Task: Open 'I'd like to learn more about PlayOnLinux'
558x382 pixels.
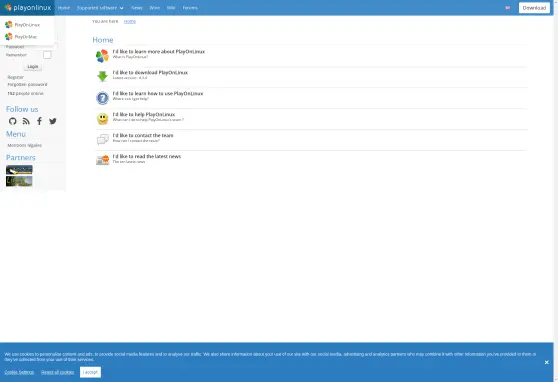Action: click(159, 52)
